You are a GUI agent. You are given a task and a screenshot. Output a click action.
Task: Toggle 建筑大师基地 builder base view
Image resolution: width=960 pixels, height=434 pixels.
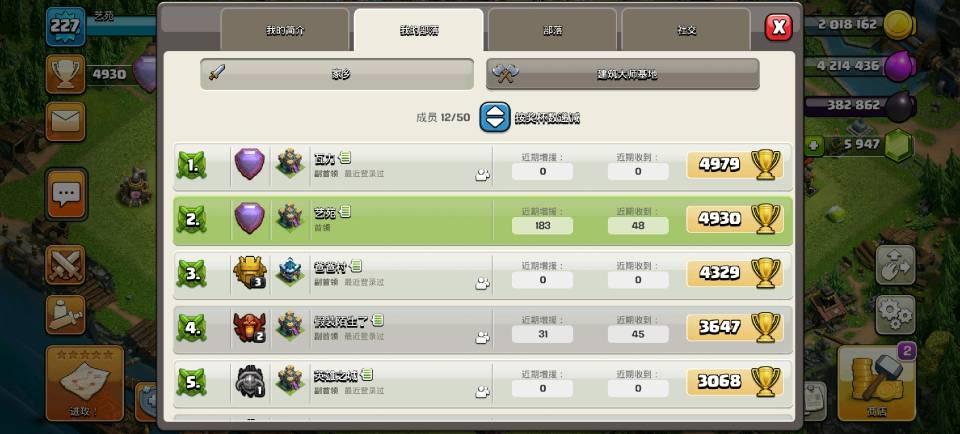pyautogui.click(x=623, y=74)
